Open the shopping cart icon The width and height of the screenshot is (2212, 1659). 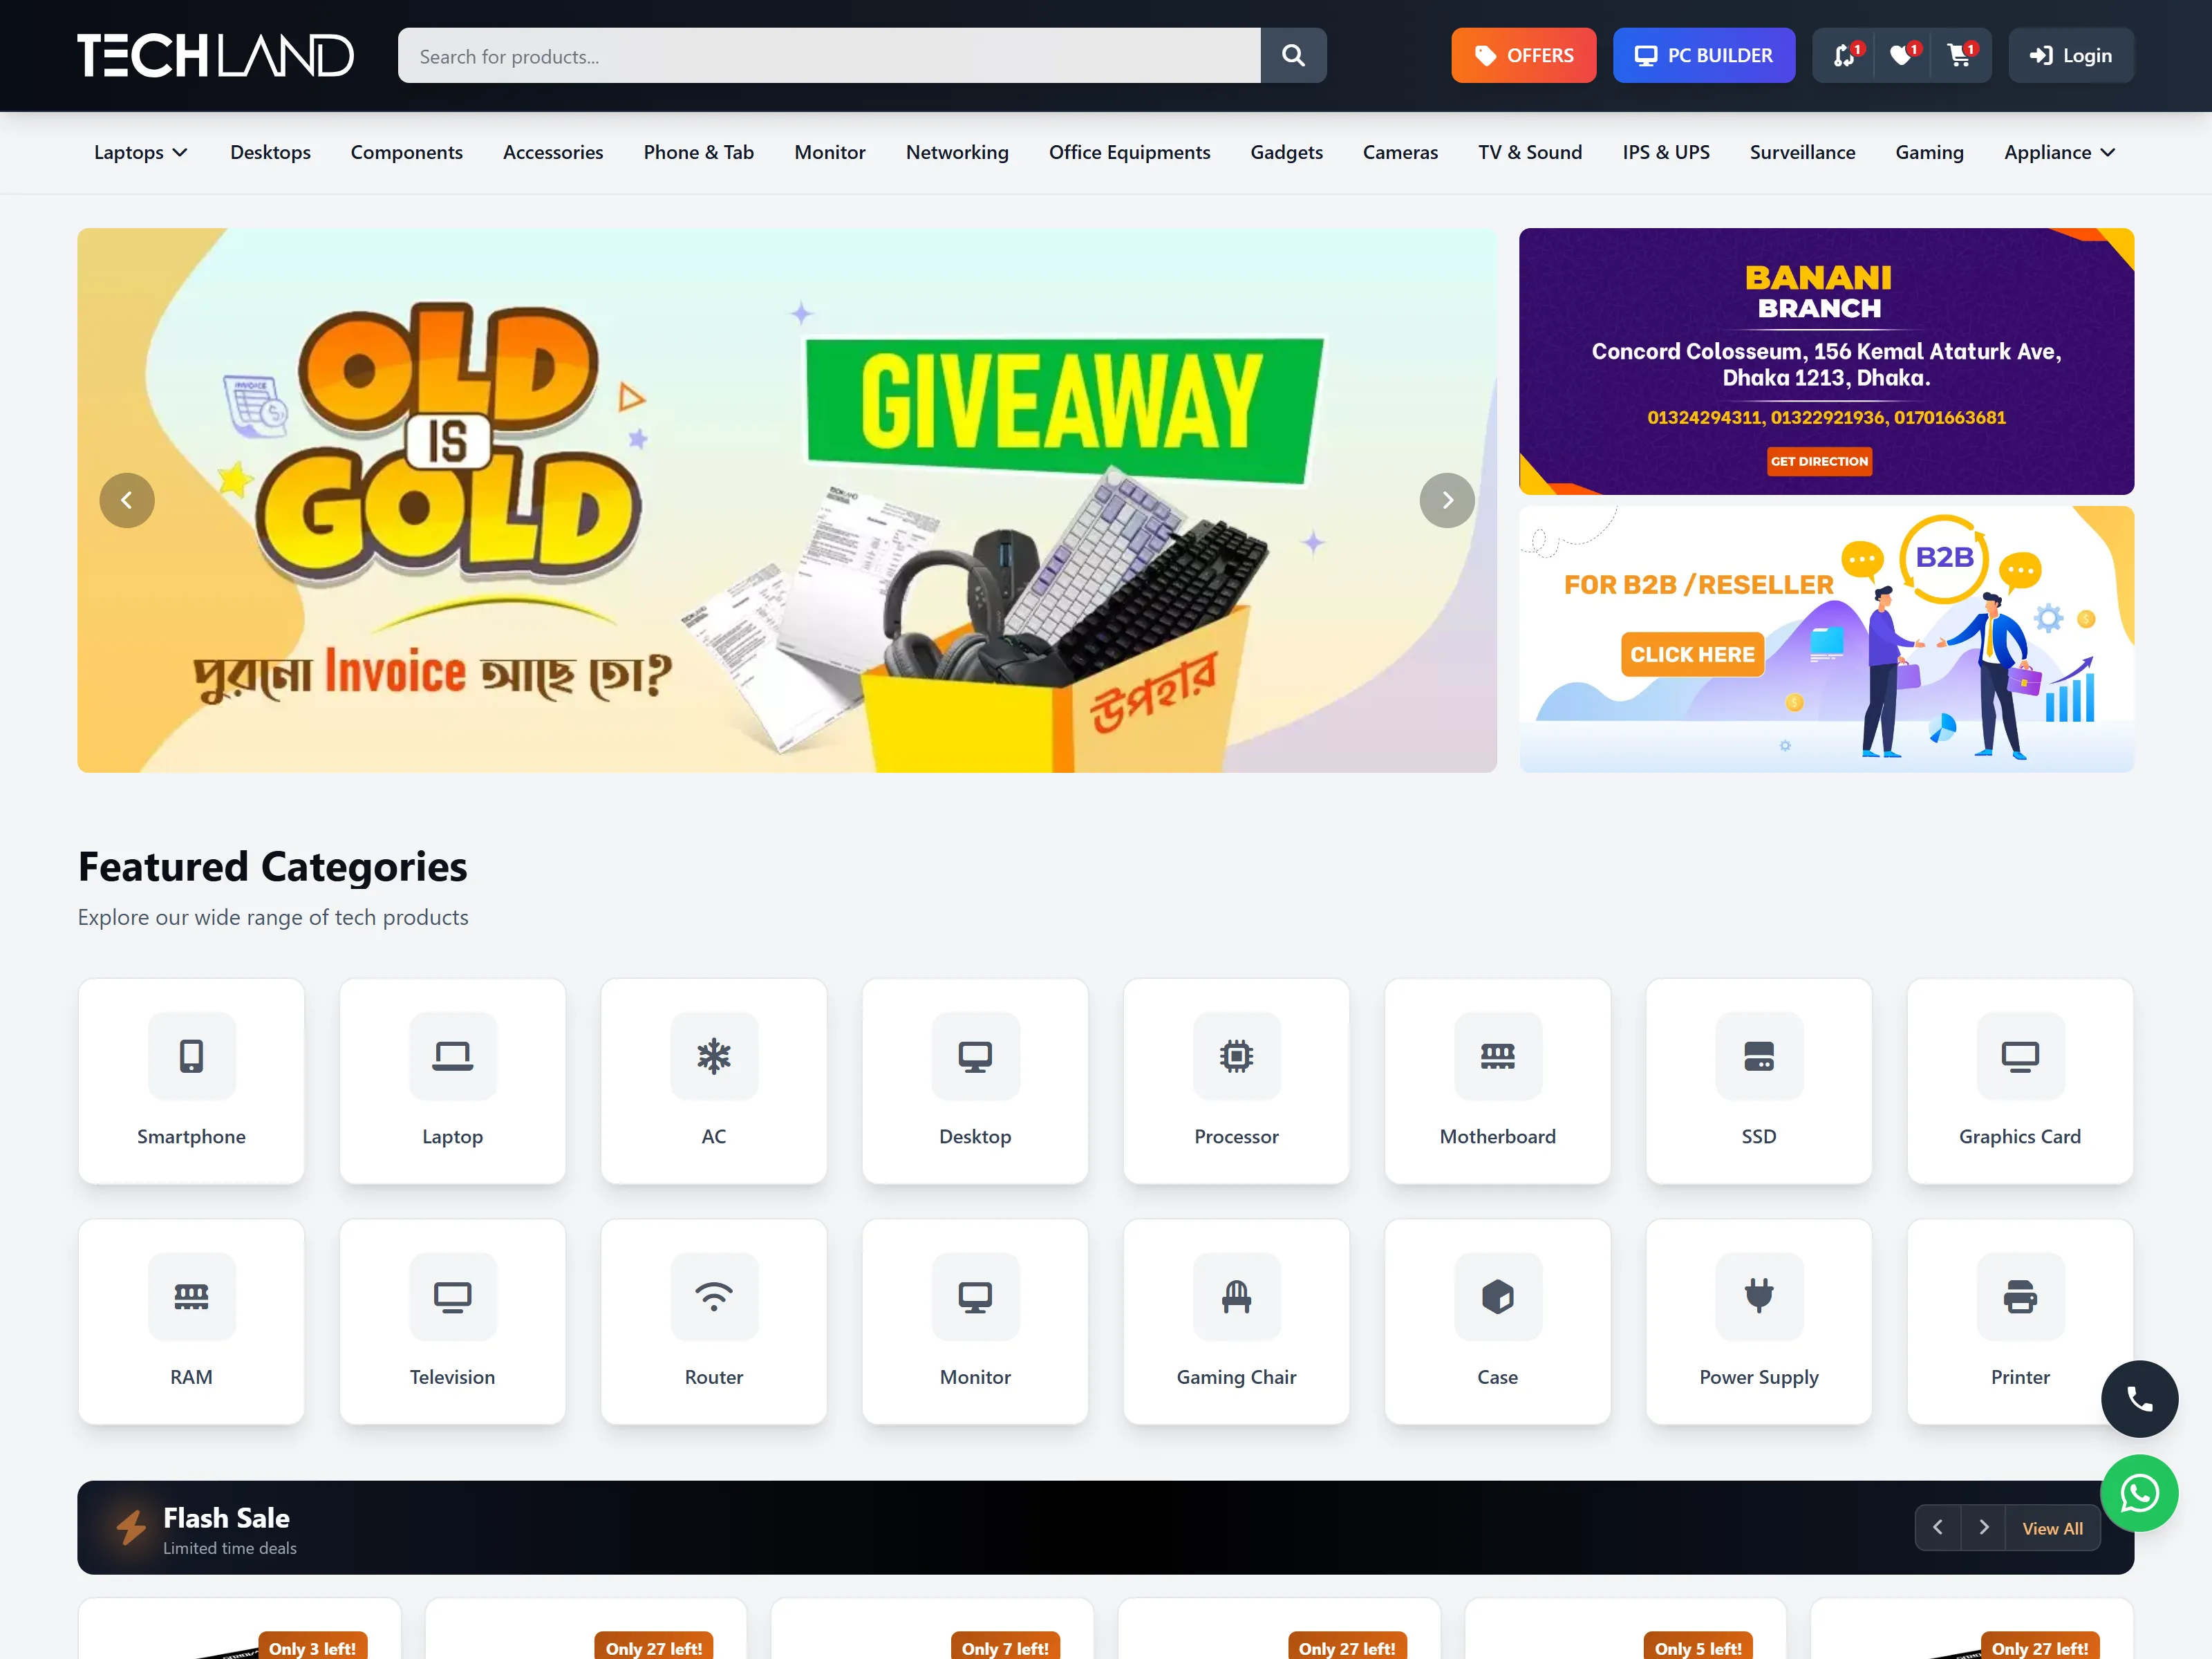[x=1959, y=55]
